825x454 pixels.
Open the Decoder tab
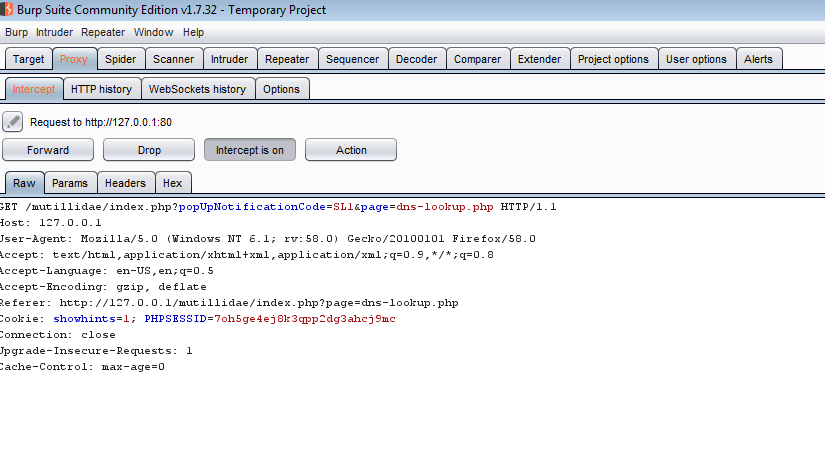pos(416,59)
